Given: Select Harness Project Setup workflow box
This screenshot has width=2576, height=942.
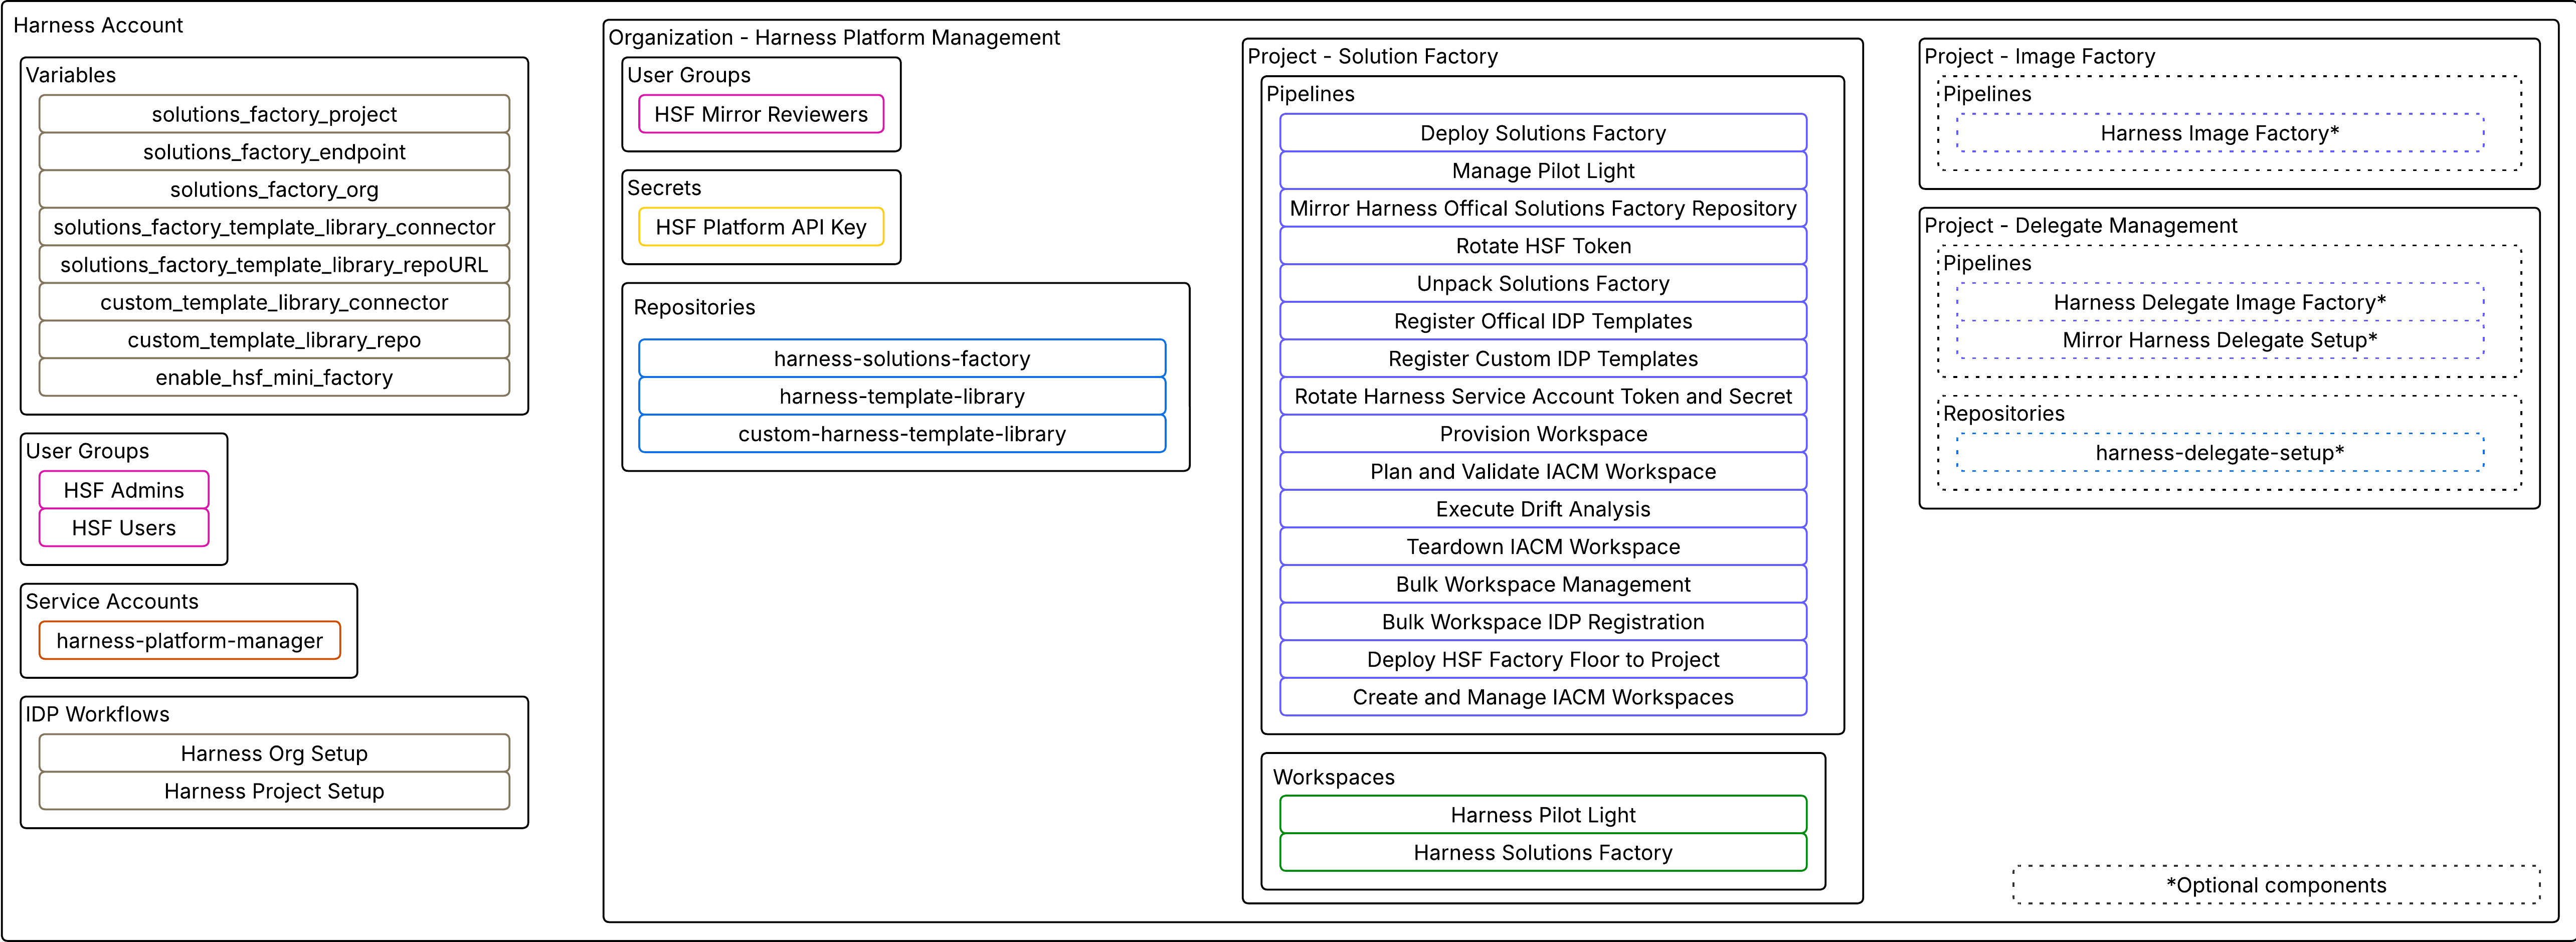Looking at the screenshot, I should (x=274, y=791).
